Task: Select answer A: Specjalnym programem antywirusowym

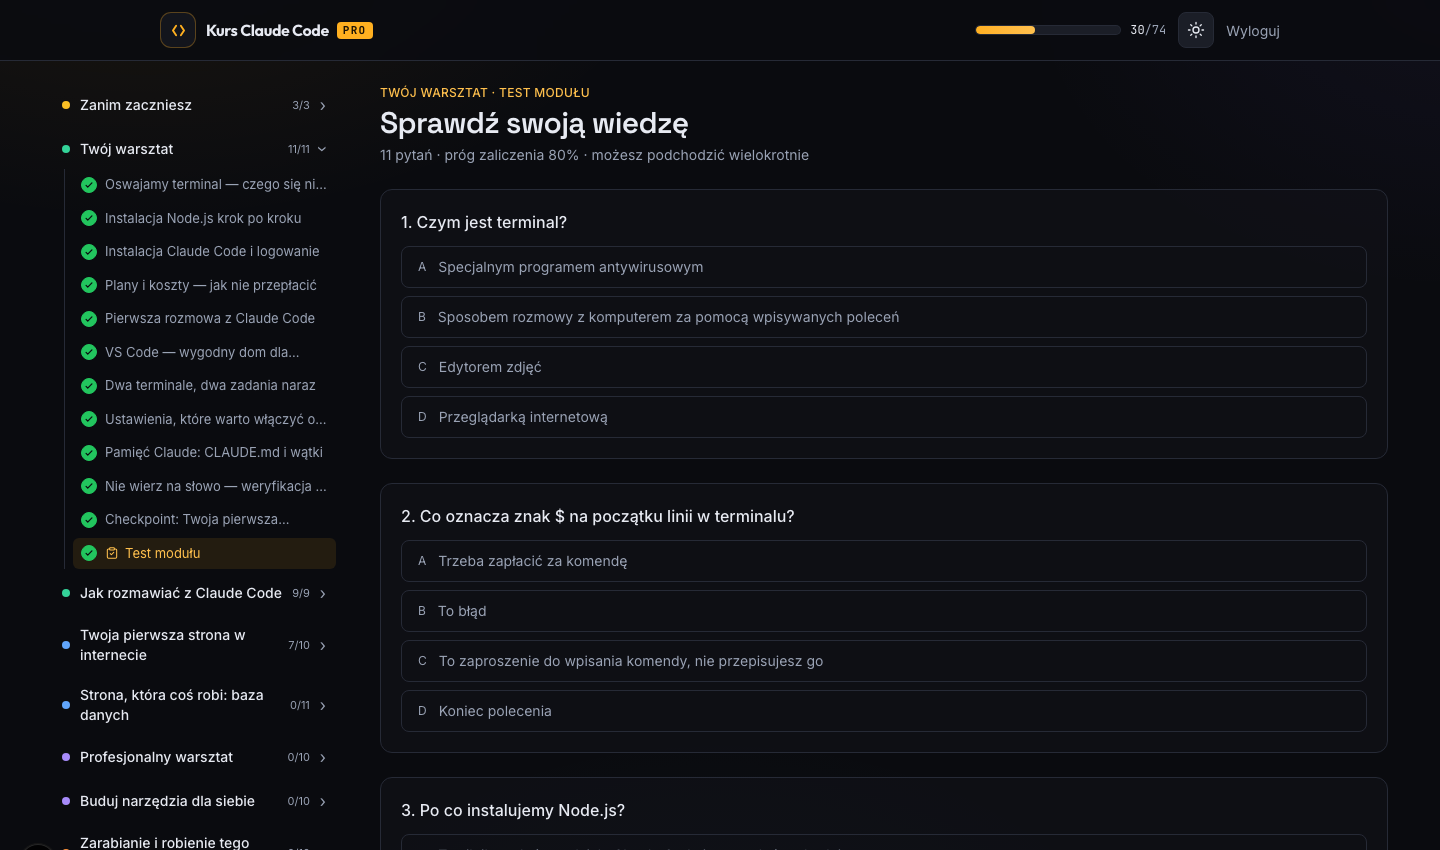Action: click(x=884, y=267)
